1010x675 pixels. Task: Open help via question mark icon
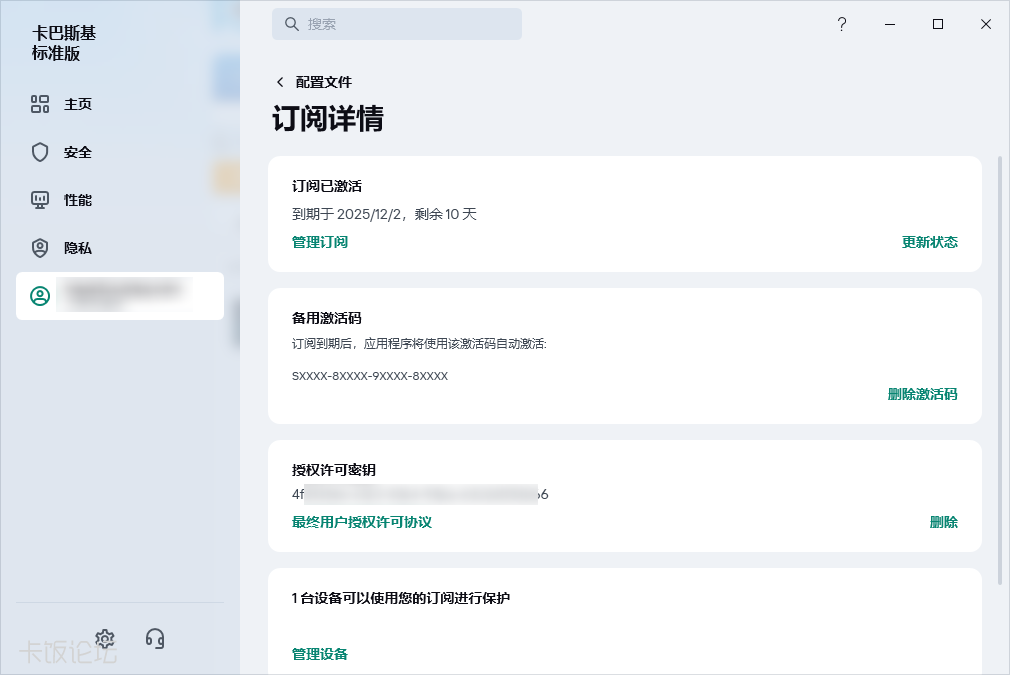pos(842,23)
